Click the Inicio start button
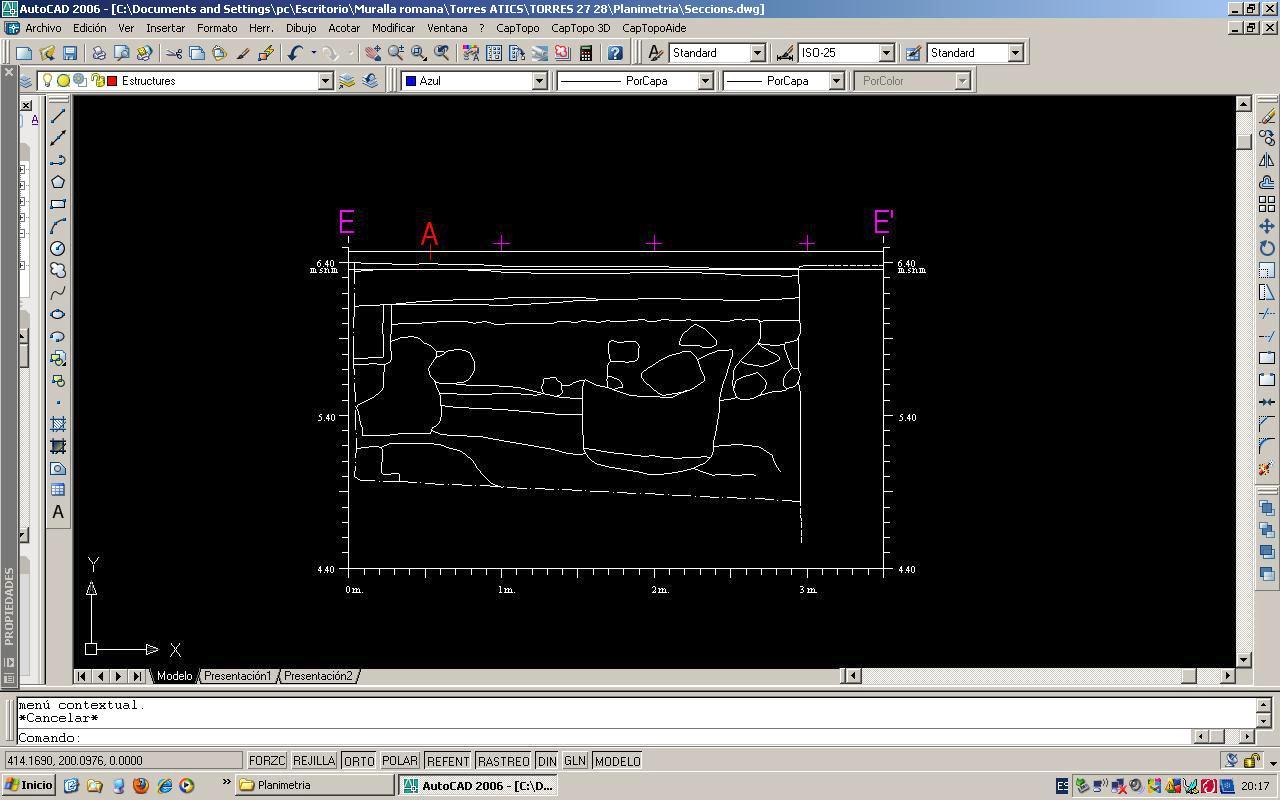The image size is (1280, 800). [28, 785]
